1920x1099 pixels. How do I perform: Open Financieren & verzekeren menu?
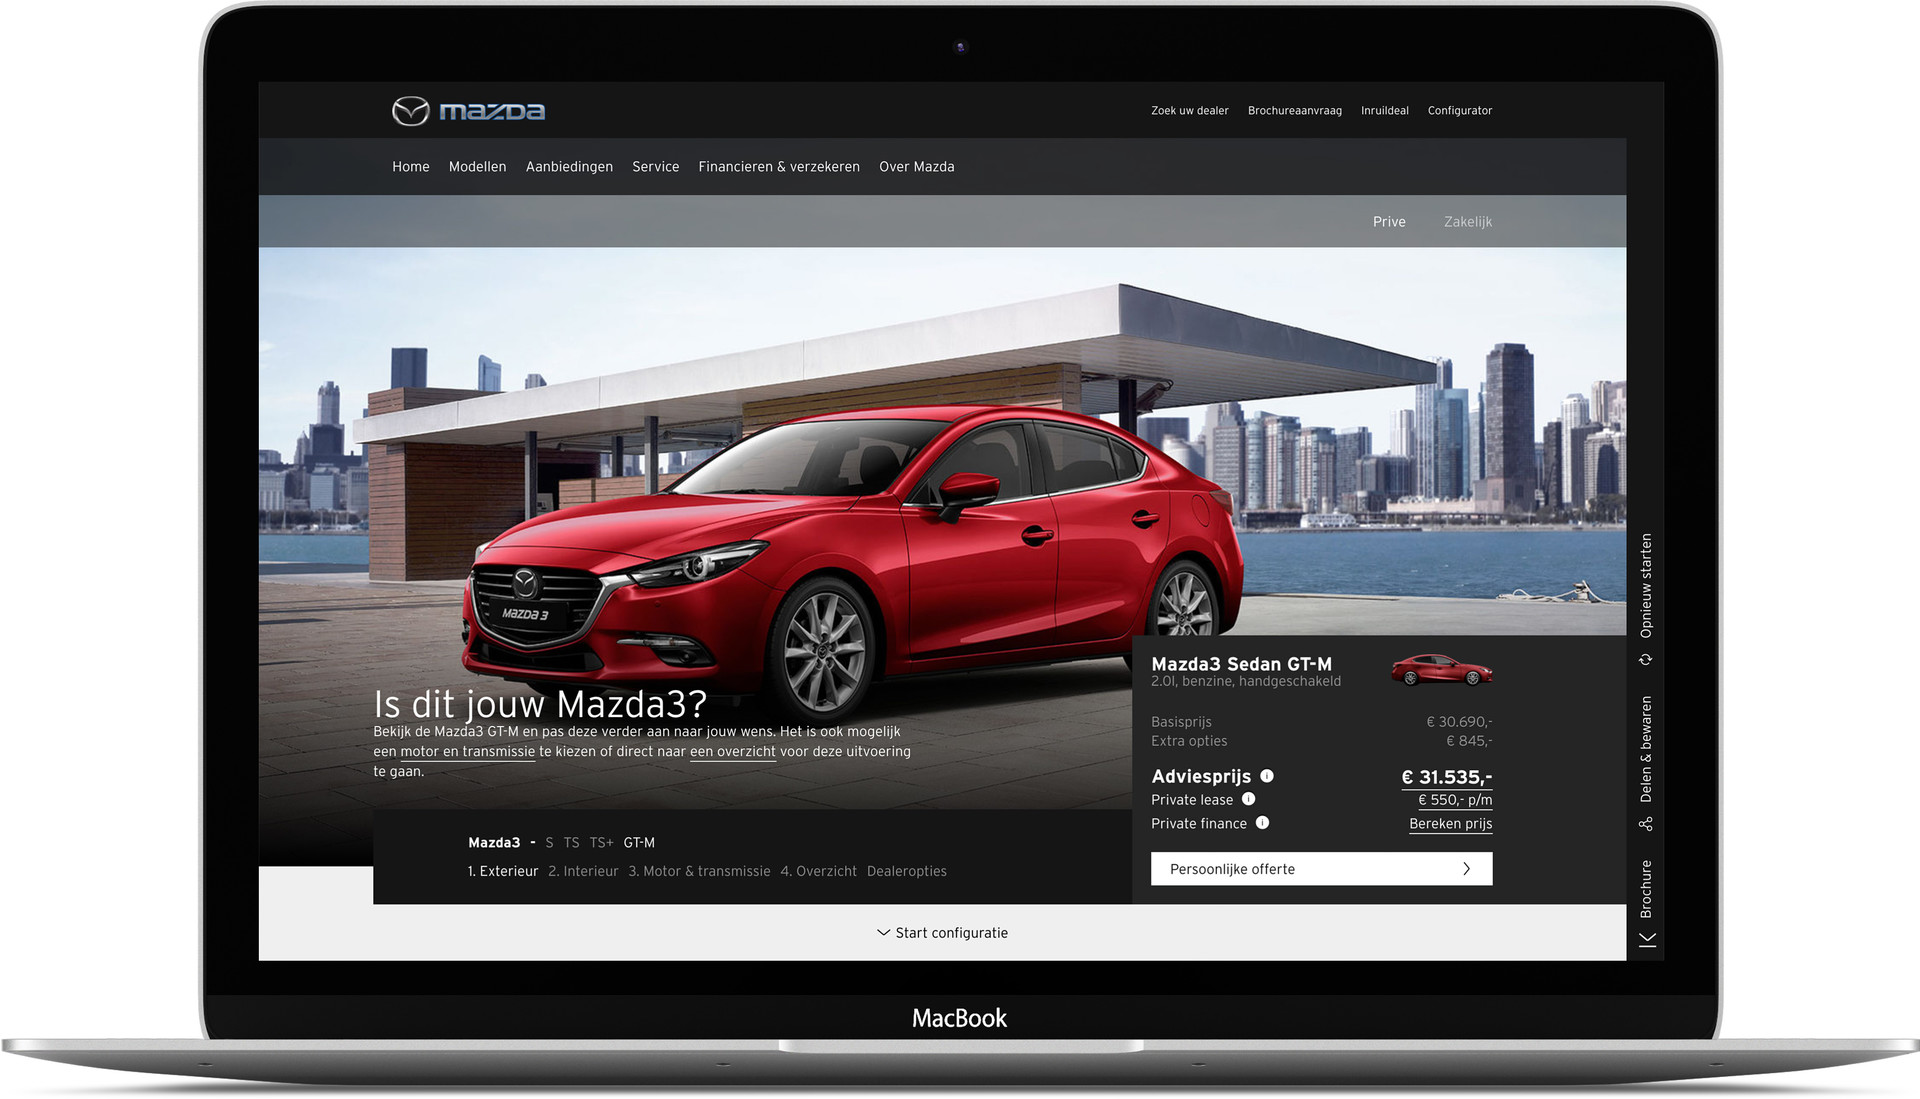[779, 167]
